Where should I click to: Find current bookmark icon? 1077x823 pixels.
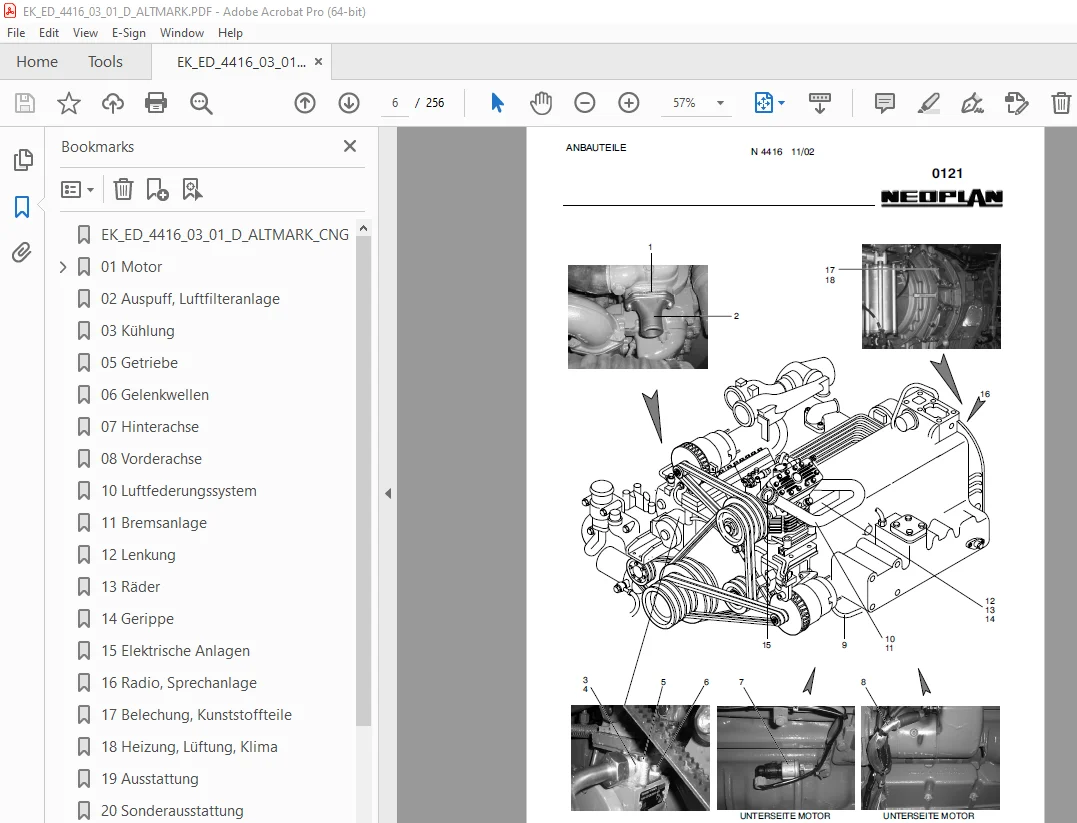click(x=192, y=189)
